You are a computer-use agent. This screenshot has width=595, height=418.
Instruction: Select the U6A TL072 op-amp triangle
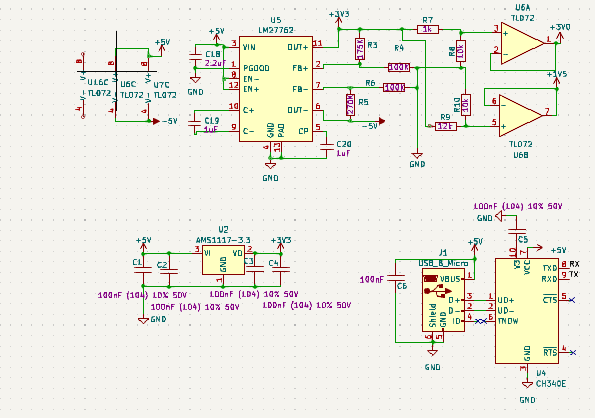tap(522, 43)
